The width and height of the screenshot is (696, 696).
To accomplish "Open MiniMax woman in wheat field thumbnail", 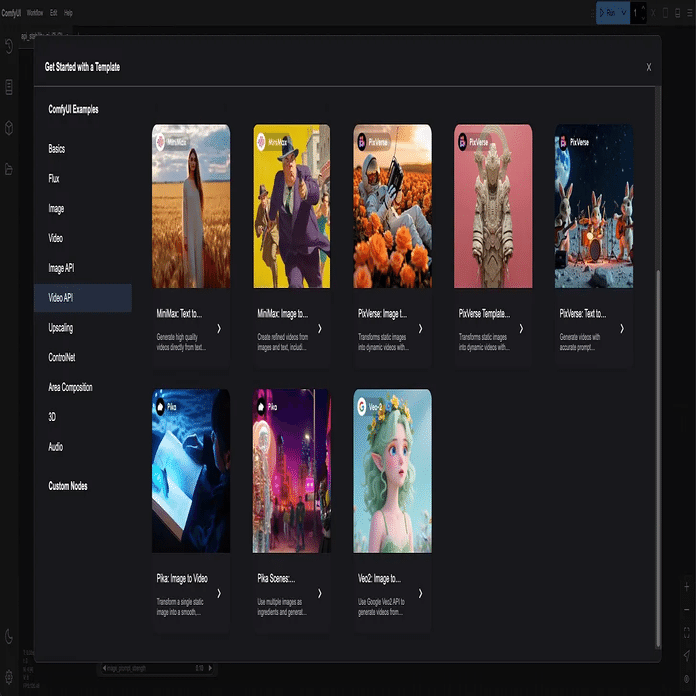I will (x=191, y=206).
